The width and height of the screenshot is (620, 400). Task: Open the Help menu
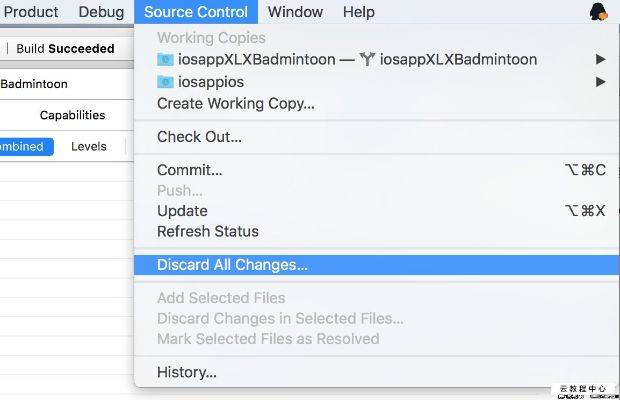click(x=358, y=12)
